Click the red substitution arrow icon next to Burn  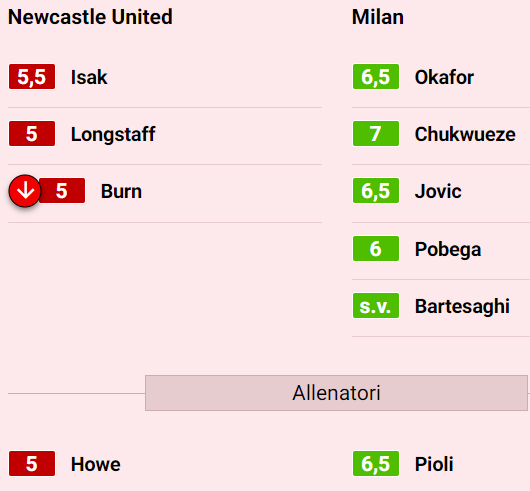coord(25,191)
